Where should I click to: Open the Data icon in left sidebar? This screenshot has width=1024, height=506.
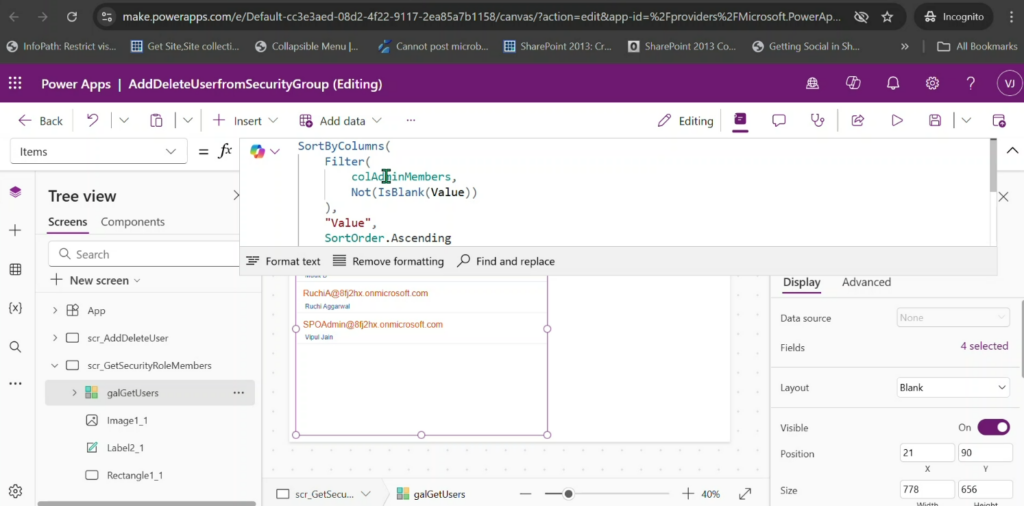(15, 269)
